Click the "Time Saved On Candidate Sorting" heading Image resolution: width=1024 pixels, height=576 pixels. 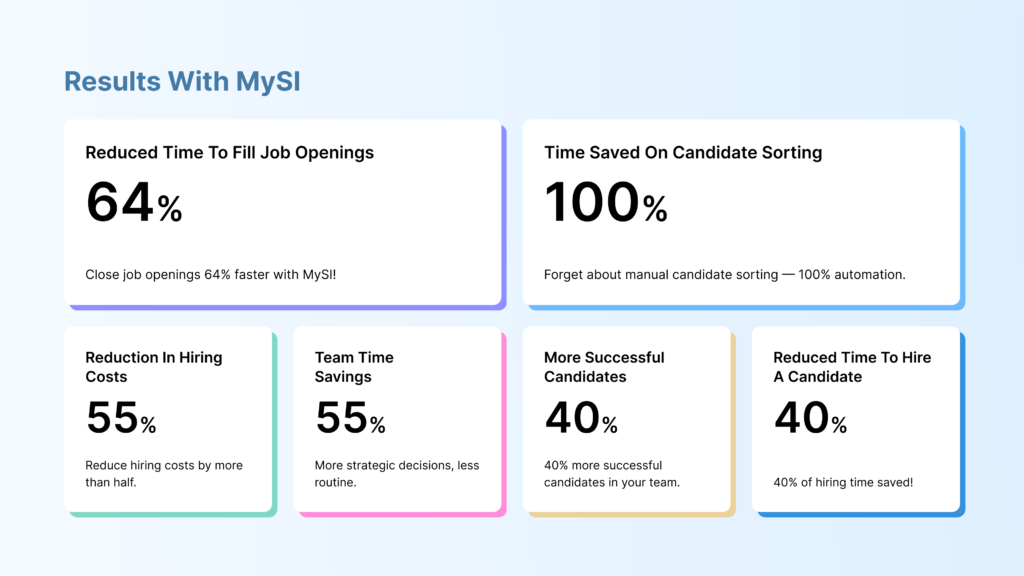683,153
